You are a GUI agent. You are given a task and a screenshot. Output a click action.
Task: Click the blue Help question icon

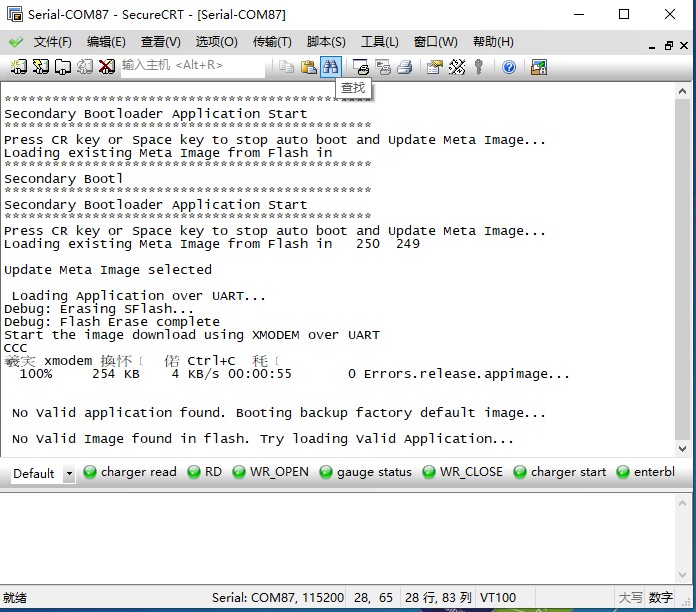tap(509, 67)
